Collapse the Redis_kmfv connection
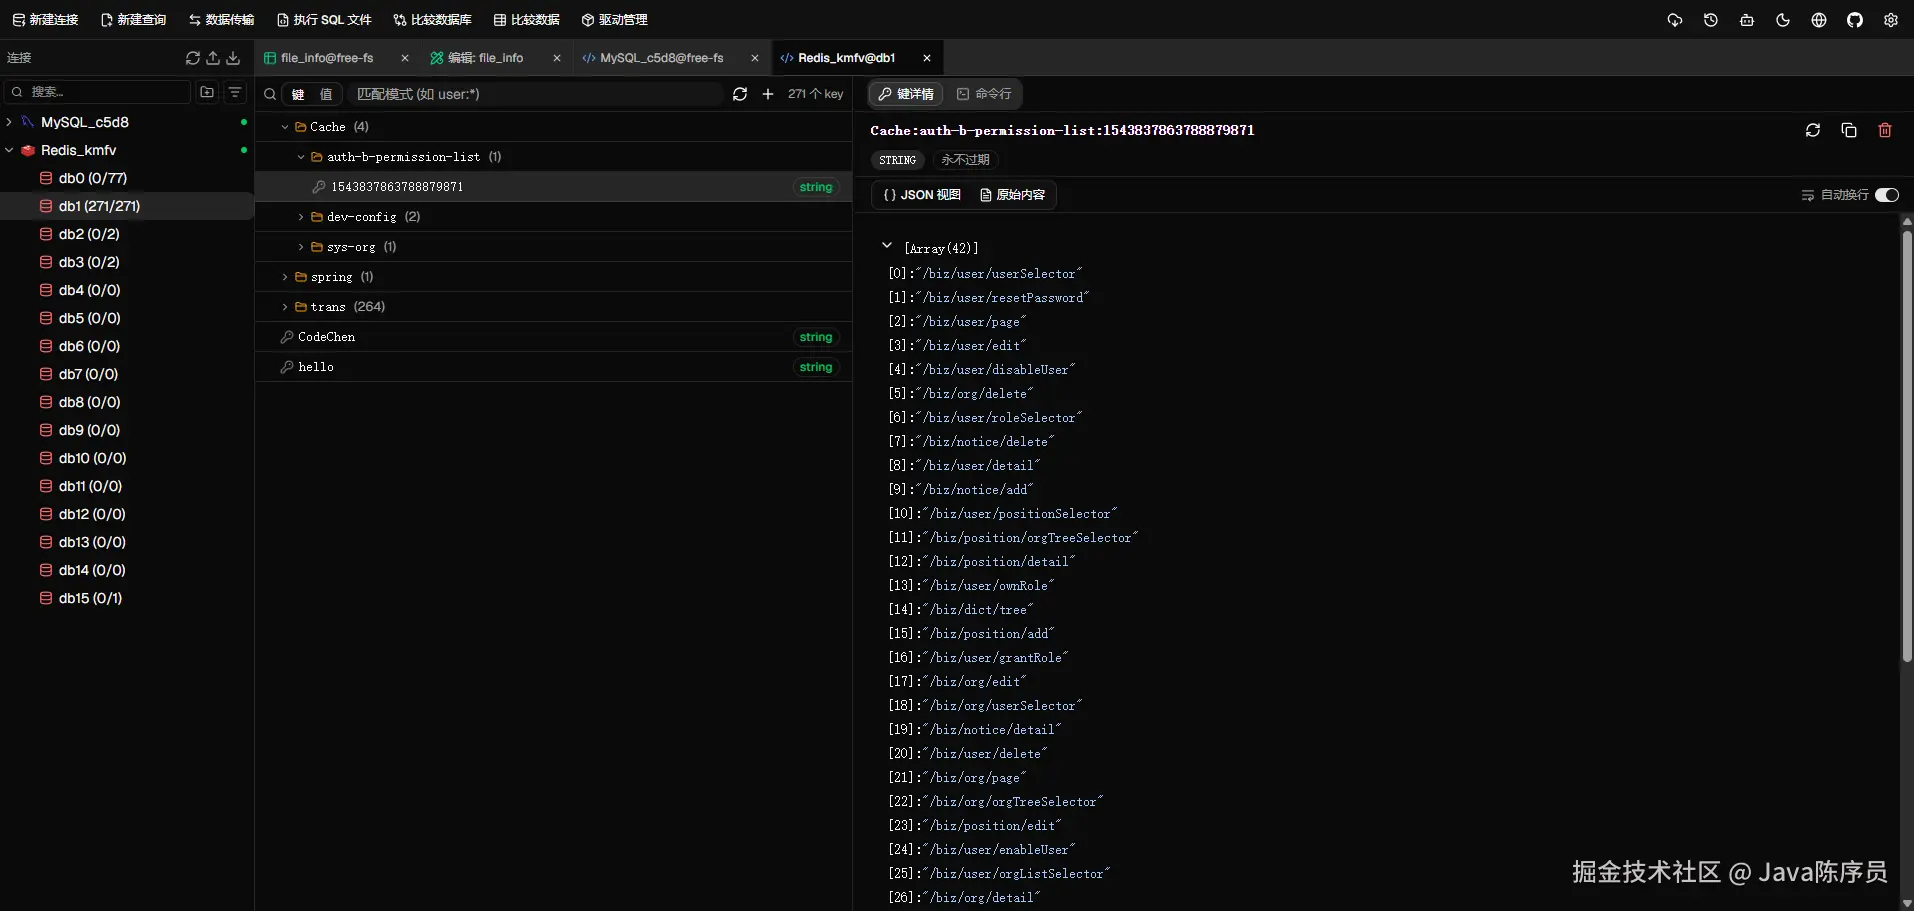This screenshot has width=1914, height=911. [x=9, y=150]
